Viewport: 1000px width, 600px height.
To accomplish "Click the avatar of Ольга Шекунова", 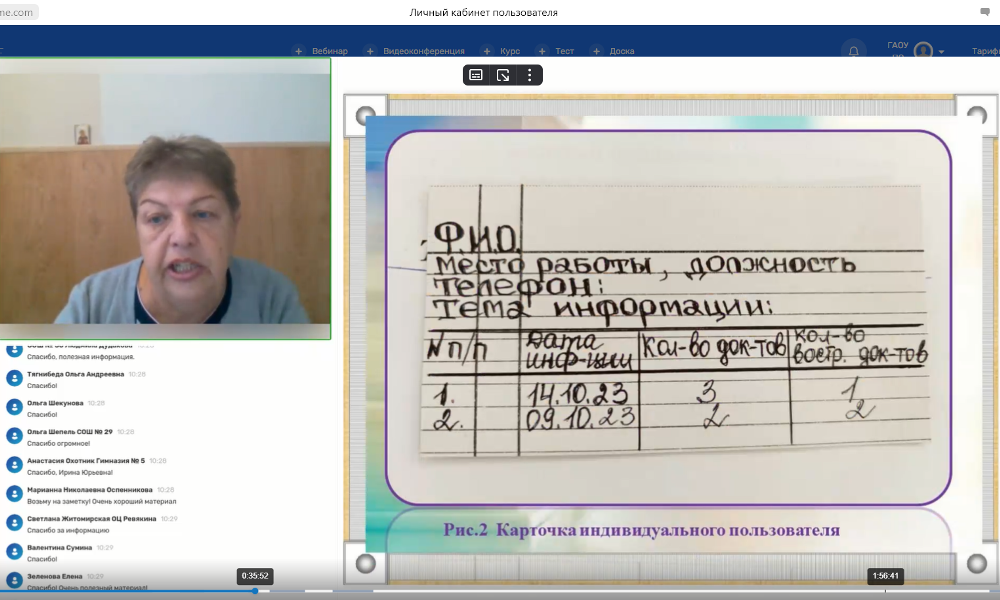I will [14, 407].
